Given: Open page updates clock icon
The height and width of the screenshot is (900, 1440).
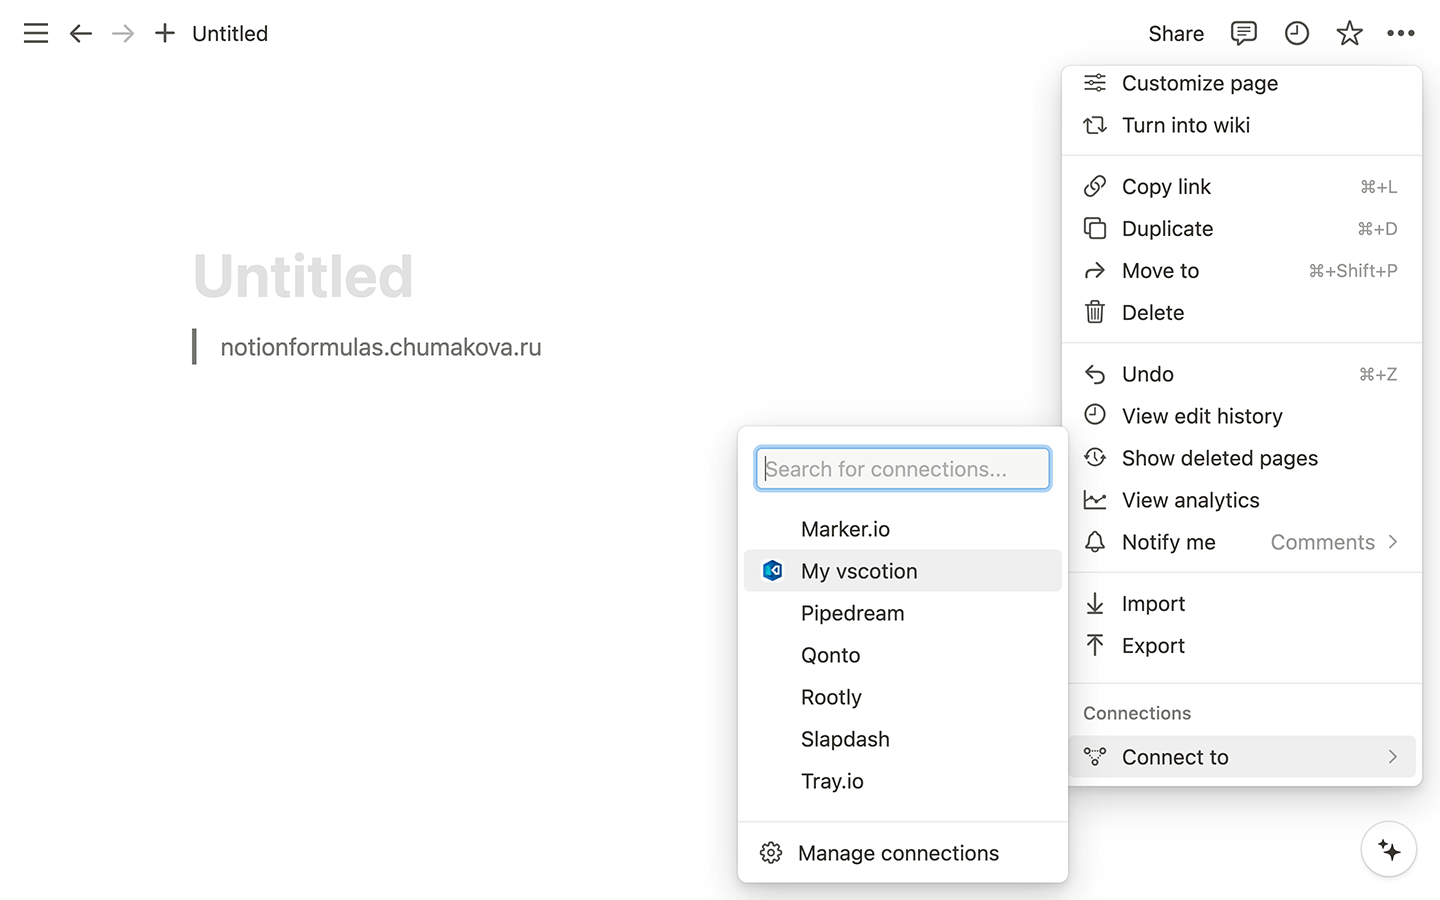Looking at the screenshot, I should pyautogui.click(x=1297, y=33).
